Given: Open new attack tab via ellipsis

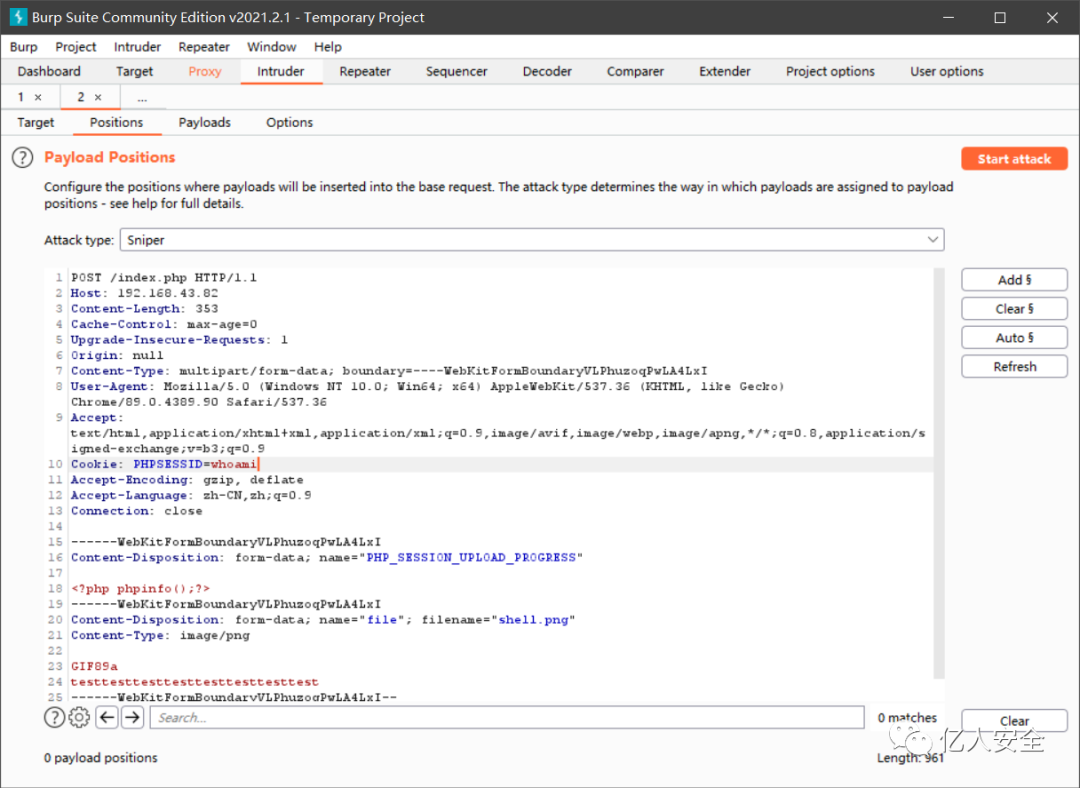Looking at the screenshot, I should [x=142, y=98].
